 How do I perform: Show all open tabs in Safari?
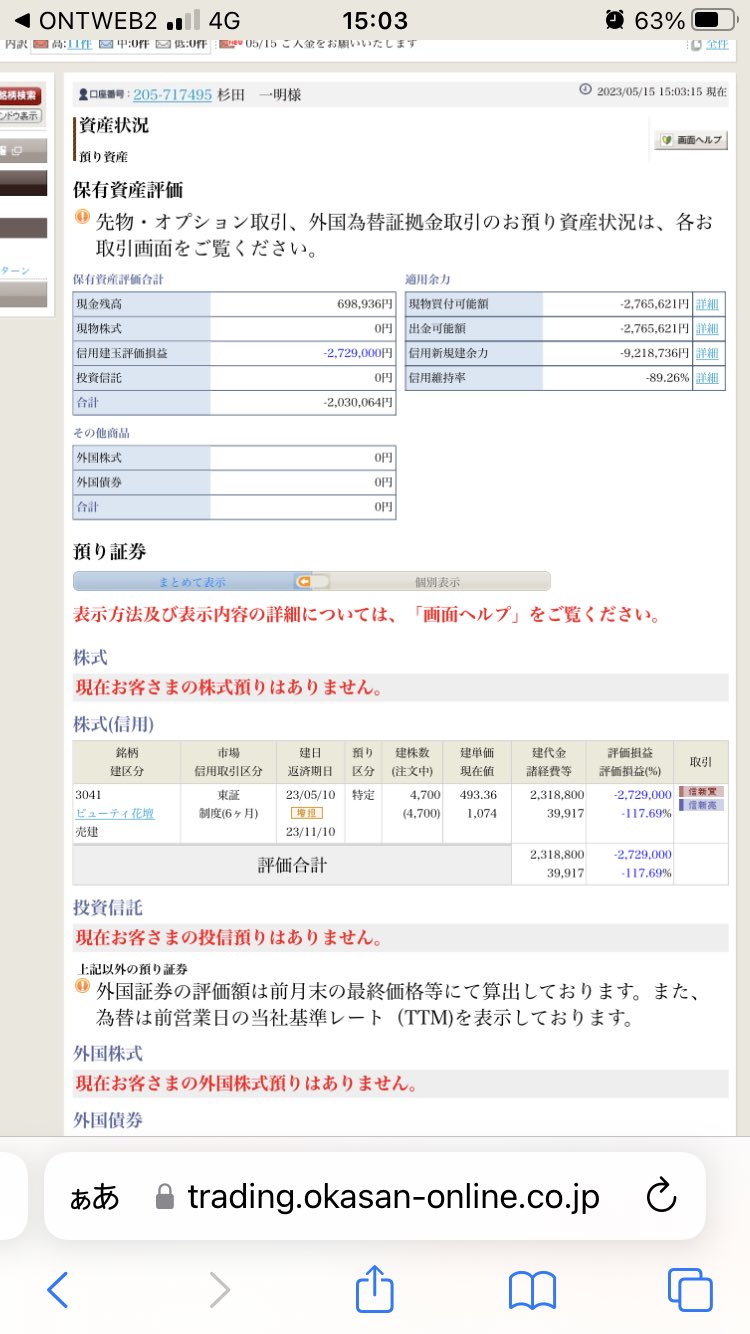(689, 1289)
